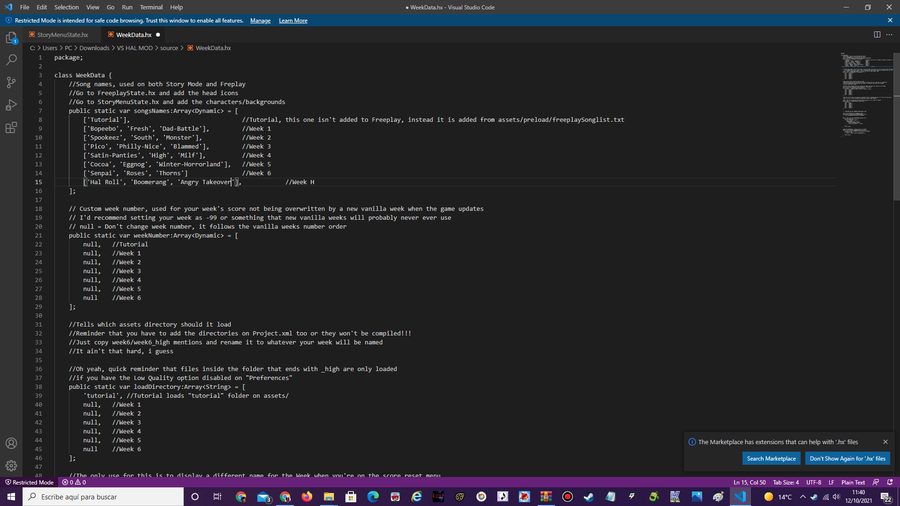Open Internet Explorer from the taskbar

click(417, 497)
